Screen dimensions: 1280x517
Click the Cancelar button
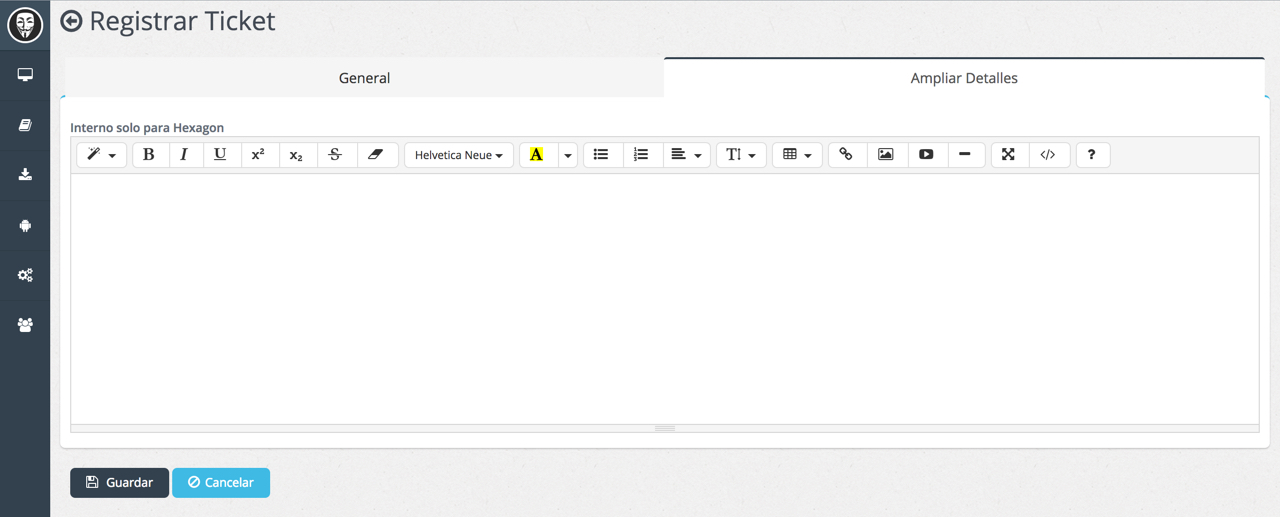221,482
